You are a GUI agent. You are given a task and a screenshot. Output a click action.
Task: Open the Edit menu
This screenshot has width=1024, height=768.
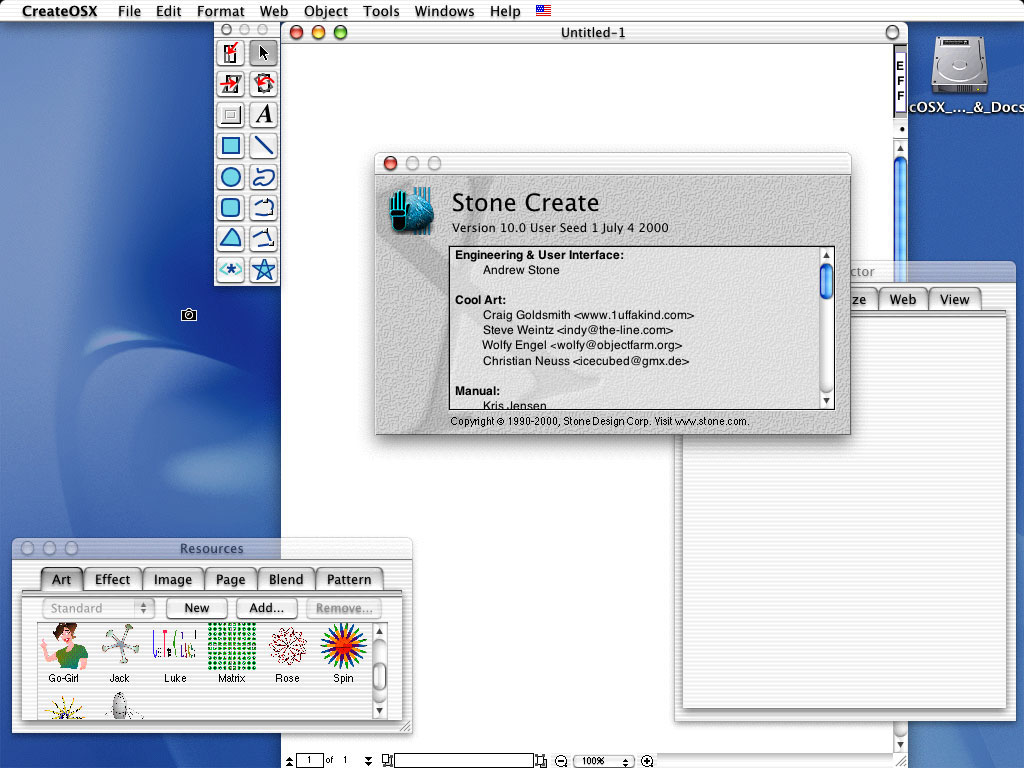click(x=168, y=11)
